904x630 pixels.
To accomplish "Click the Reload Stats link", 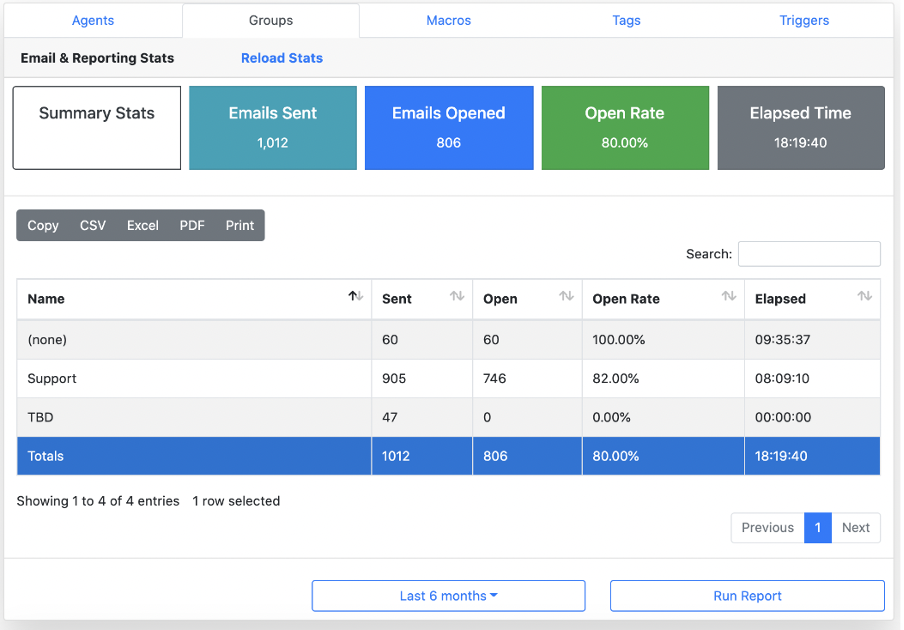I will 282,58.
